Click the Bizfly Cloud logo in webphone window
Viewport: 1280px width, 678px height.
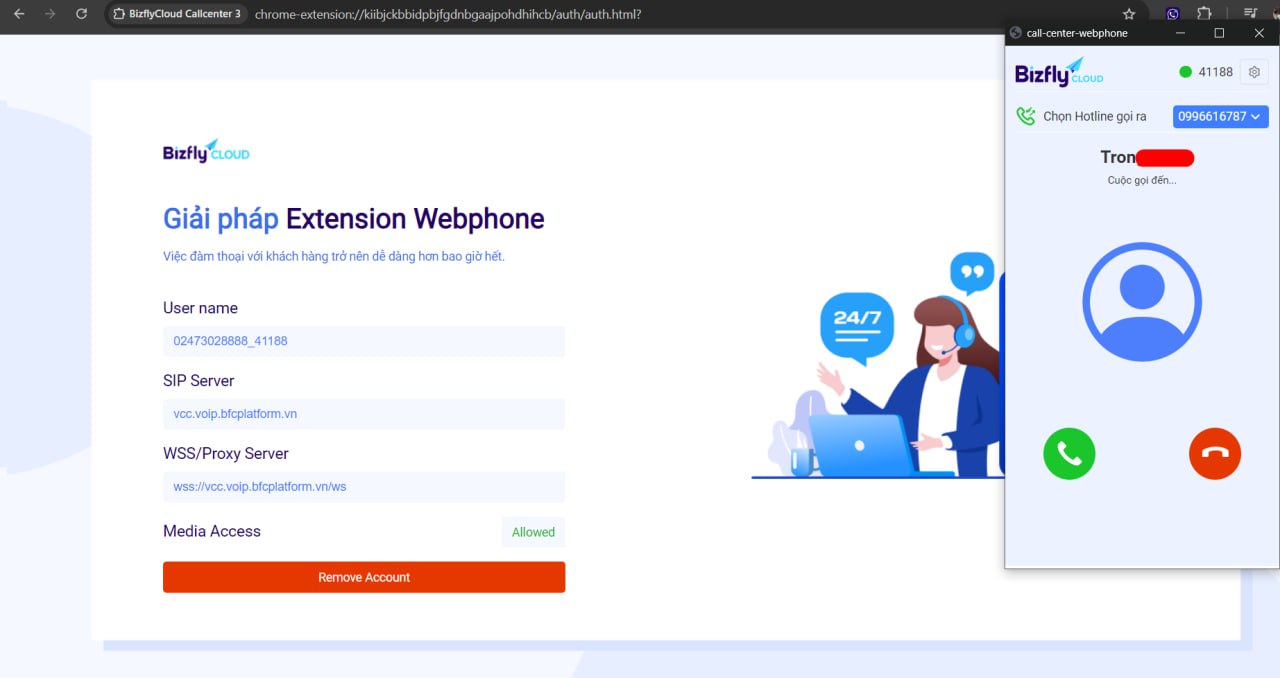coord(1059,72)
